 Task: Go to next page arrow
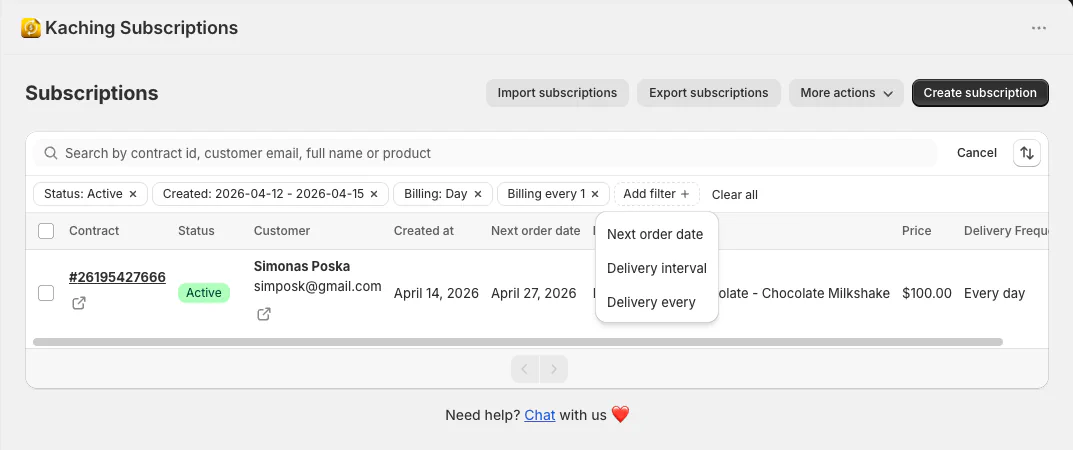click(554, 369)
